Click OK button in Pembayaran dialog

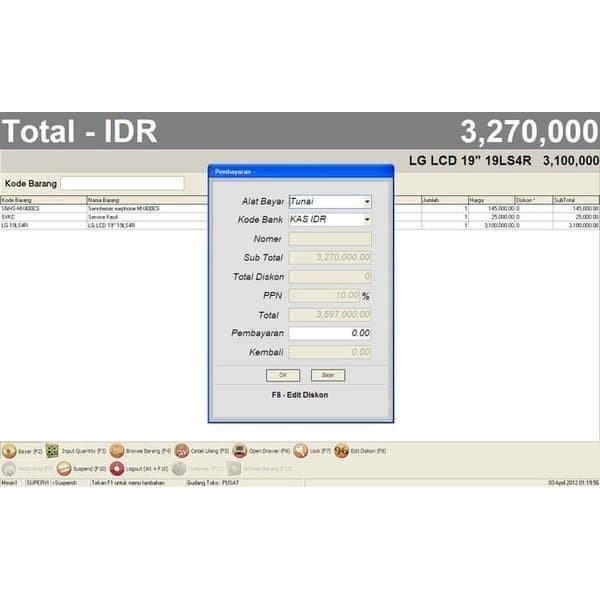(283, 375)
